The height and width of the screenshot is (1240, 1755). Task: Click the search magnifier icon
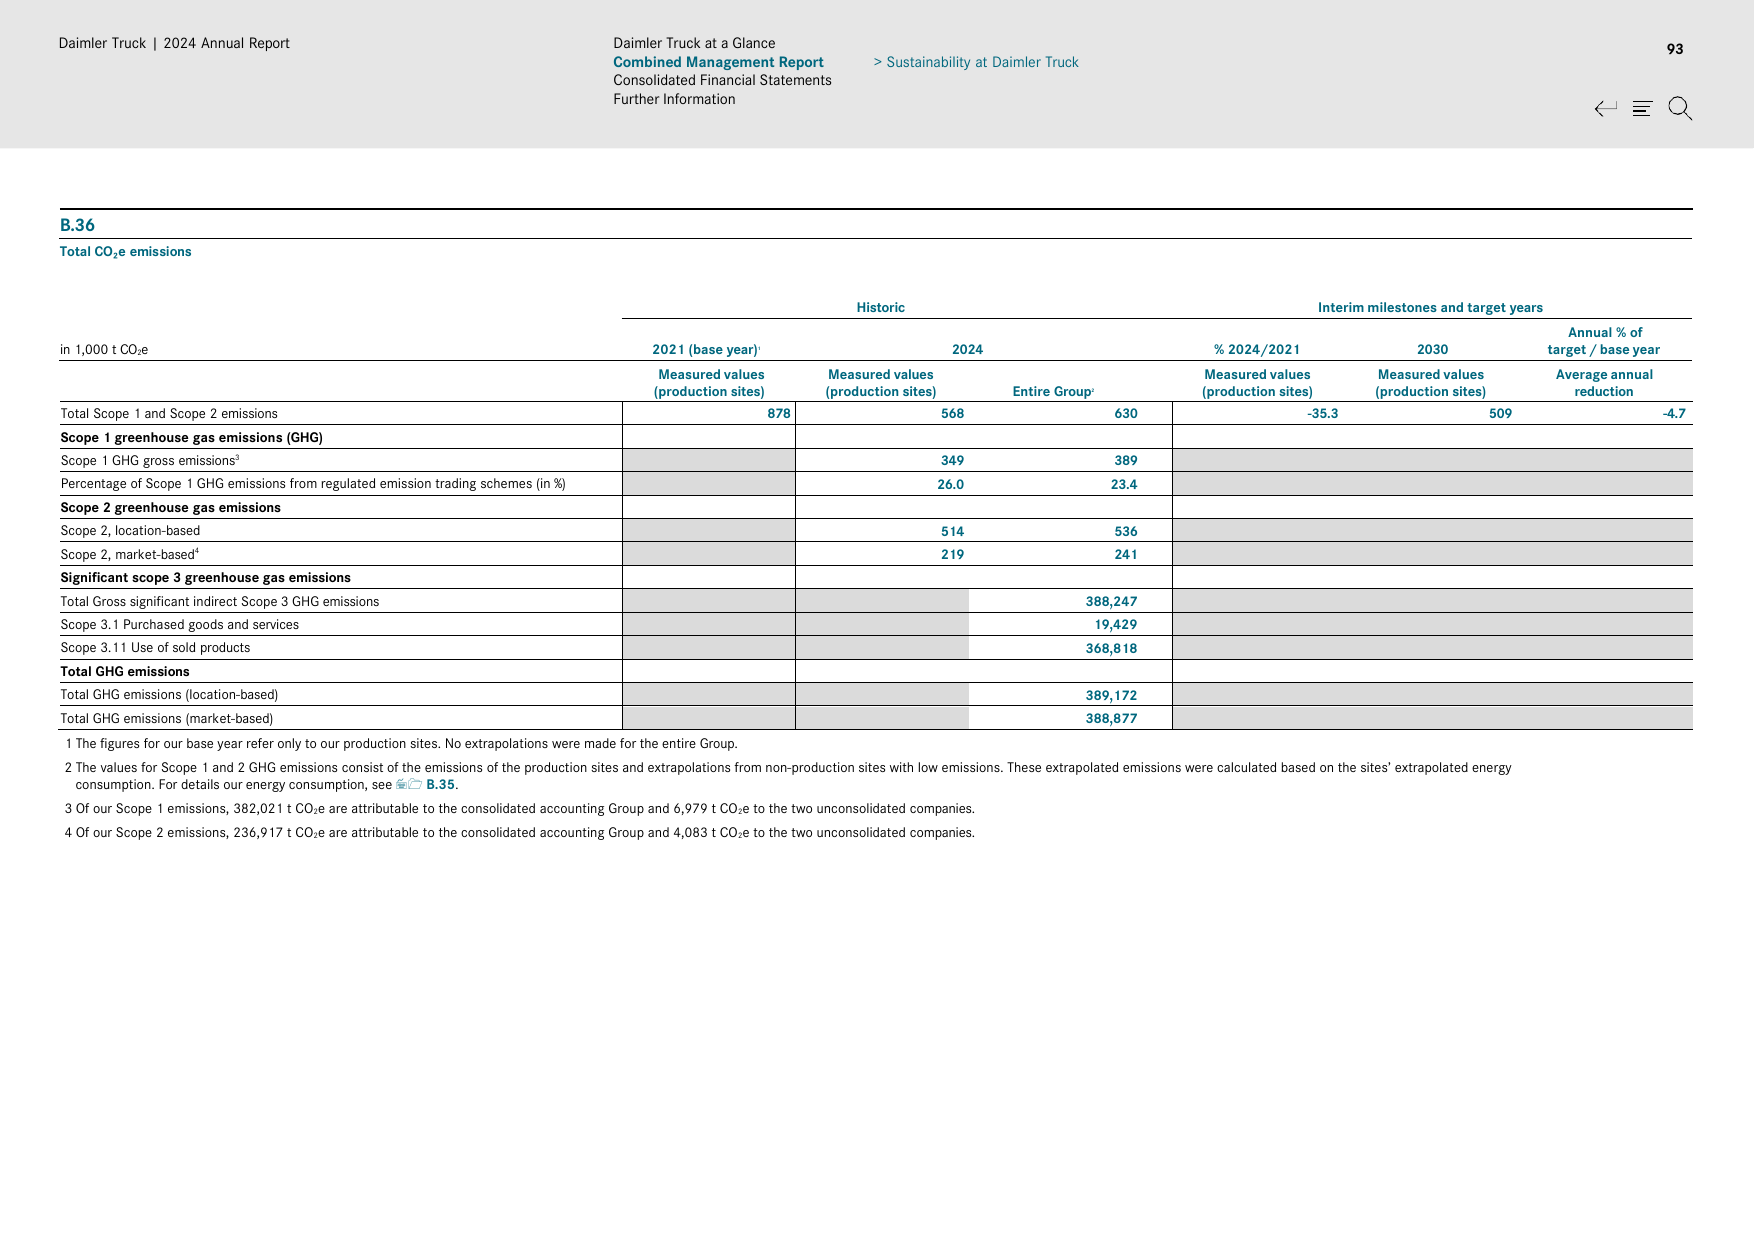[1680, 108]
